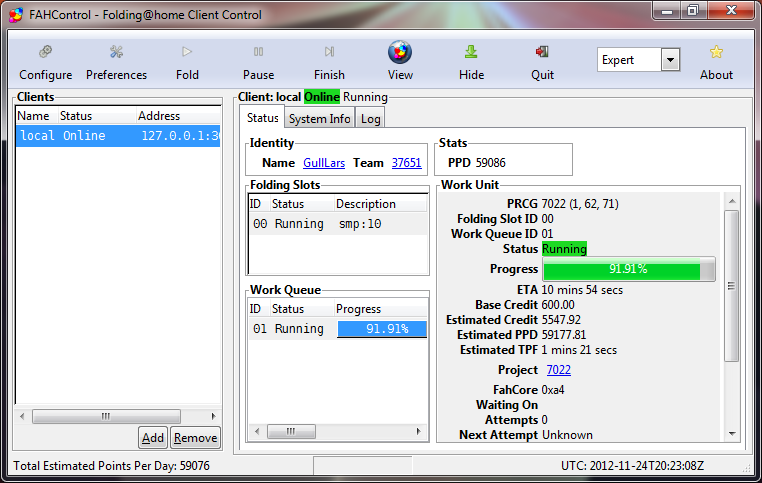762x483 pixels.
Task: Switch to the Status tab
Action: tap(262, 118)
